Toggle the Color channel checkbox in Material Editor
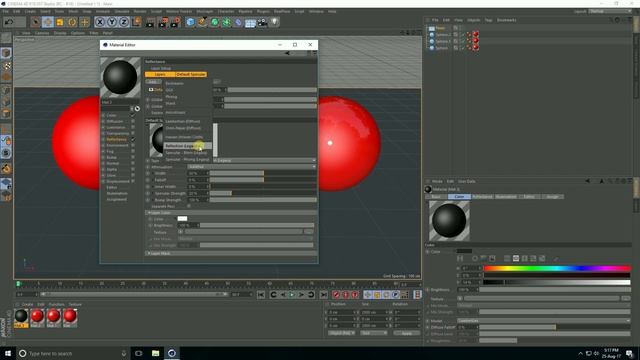Image resolution: width=640 pixels, height=360 pixels. coord(133,115)
